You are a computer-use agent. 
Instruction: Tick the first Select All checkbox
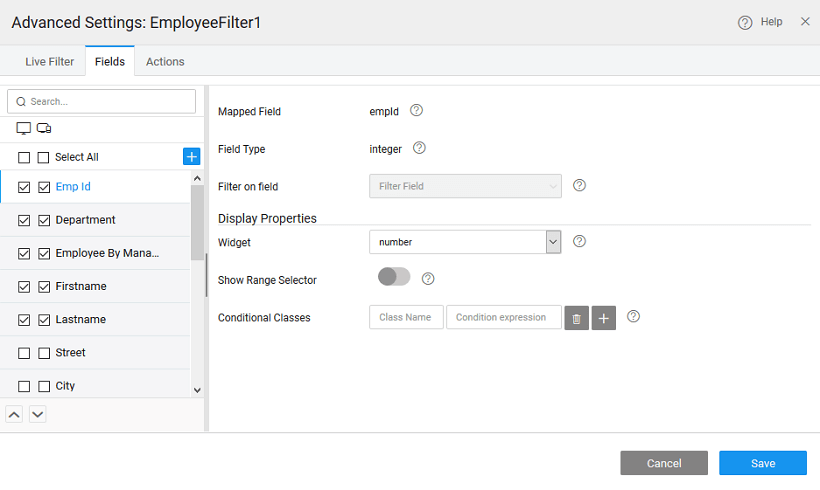tap(24, 157)
